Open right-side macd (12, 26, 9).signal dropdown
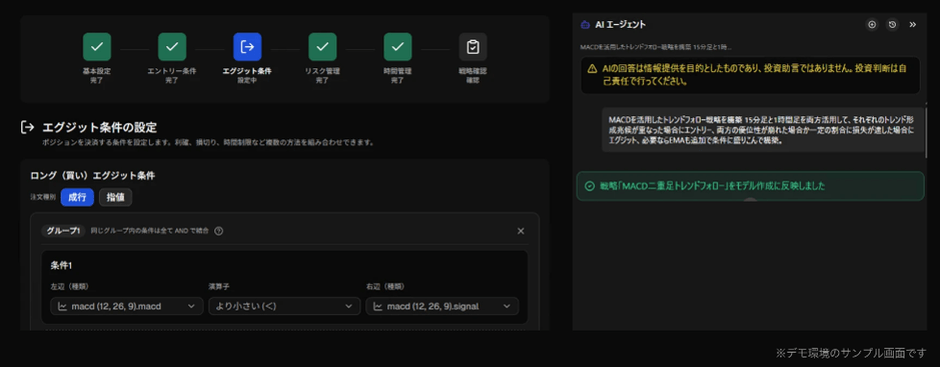 point(442,306)
